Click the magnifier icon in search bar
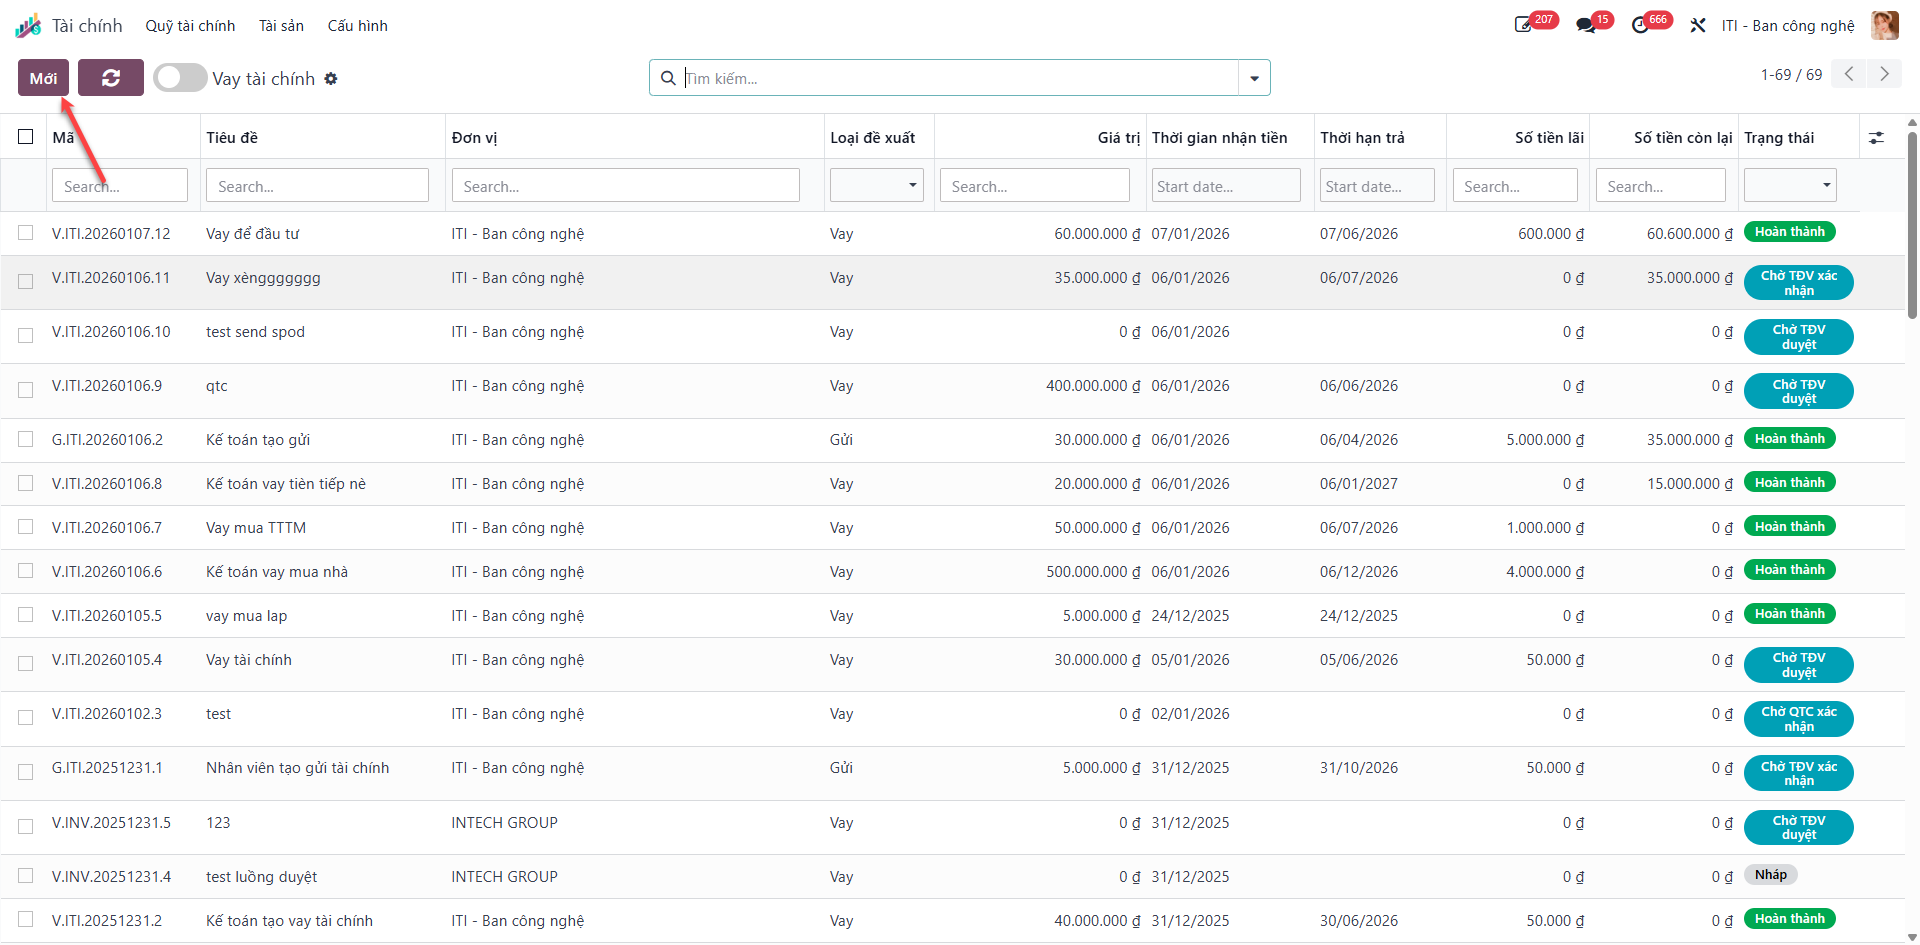 click(x=668, y=78)
